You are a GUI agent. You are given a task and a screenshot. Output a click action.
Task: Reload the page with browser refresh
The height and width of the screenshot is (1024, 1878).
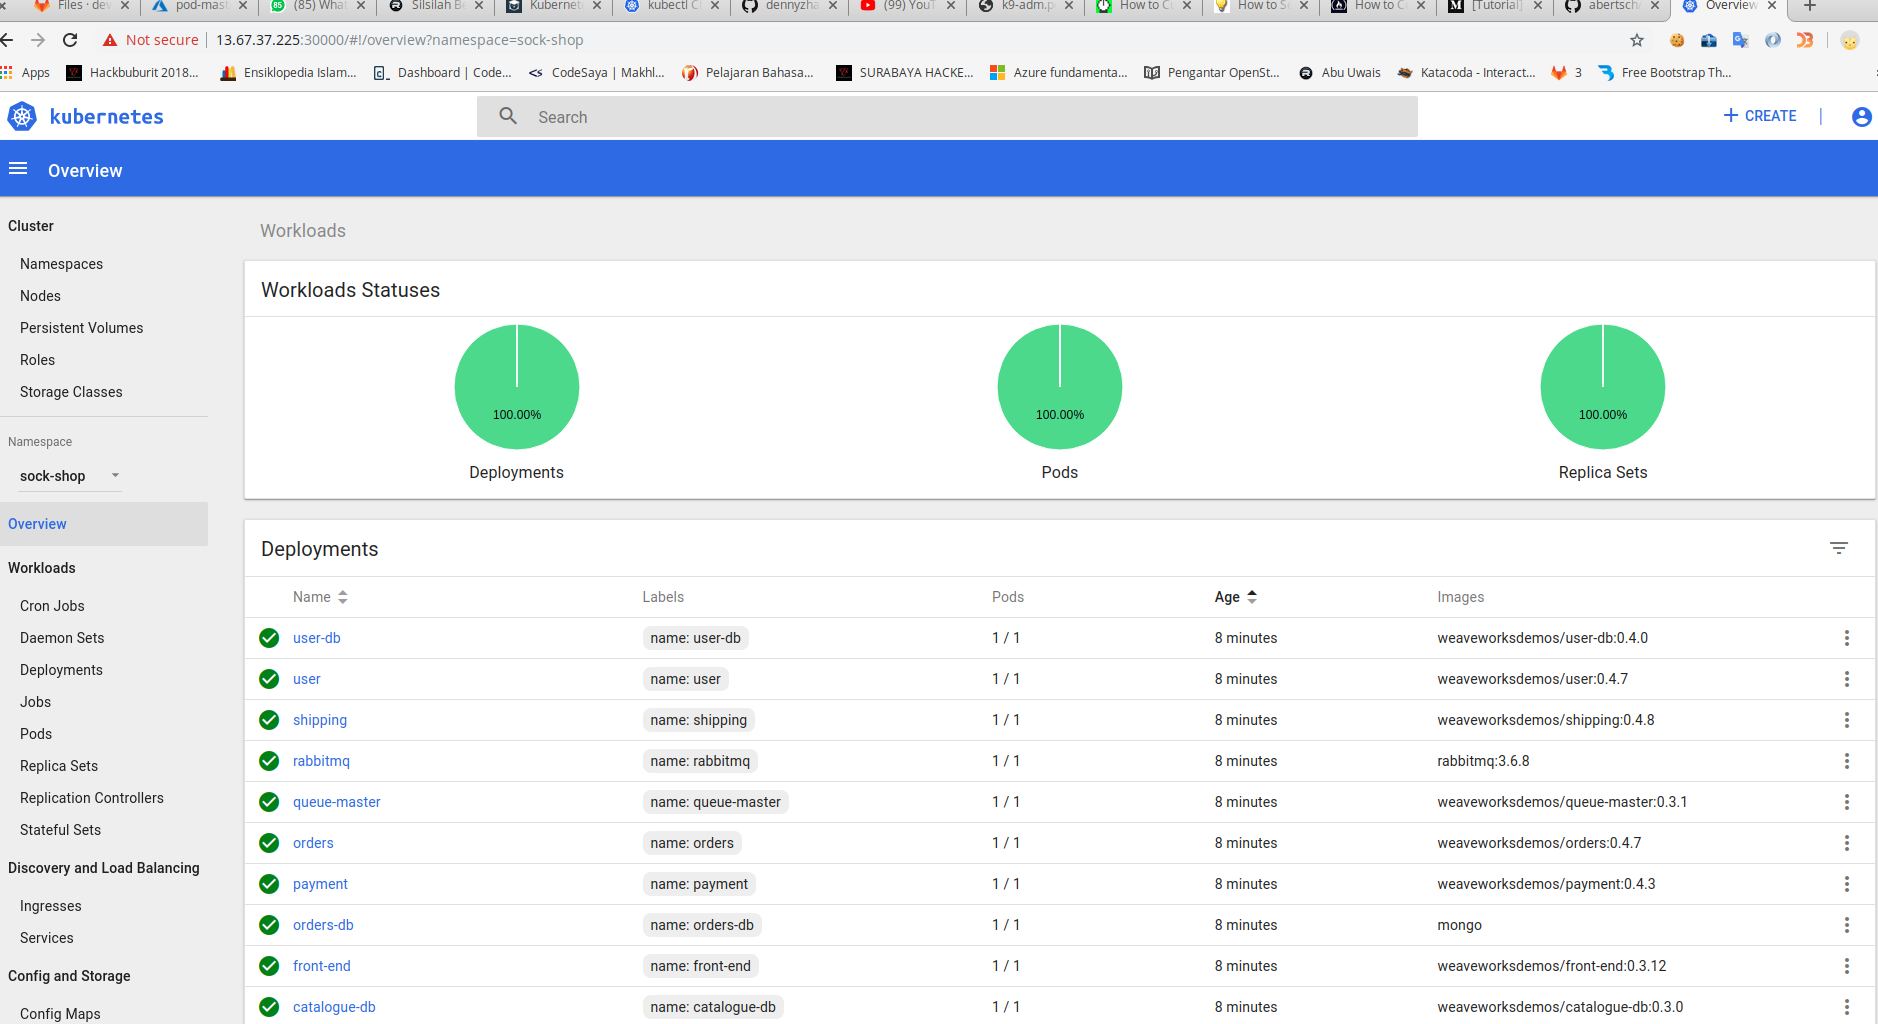coord(70,40)
